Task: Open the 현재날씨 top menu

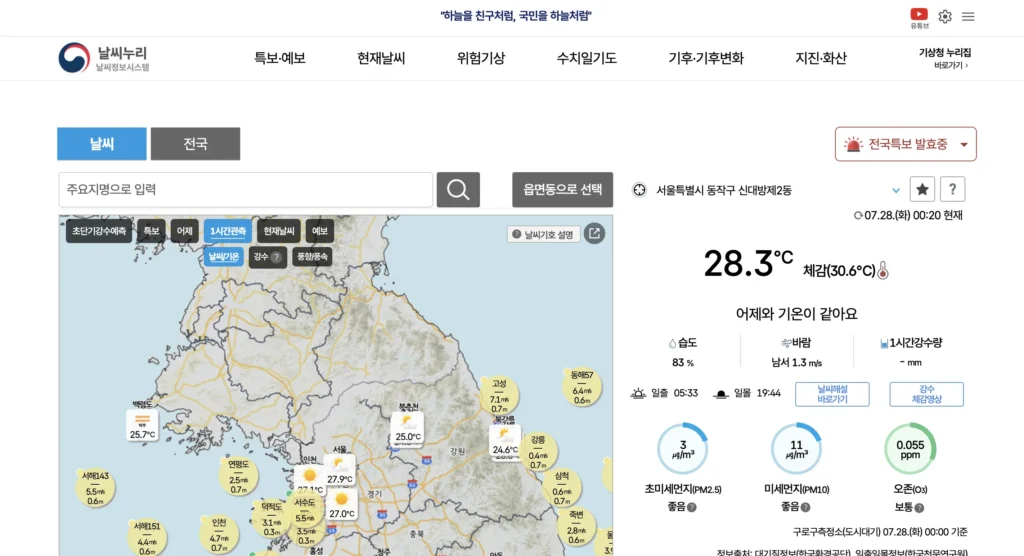Action: [x=381, y=58]
